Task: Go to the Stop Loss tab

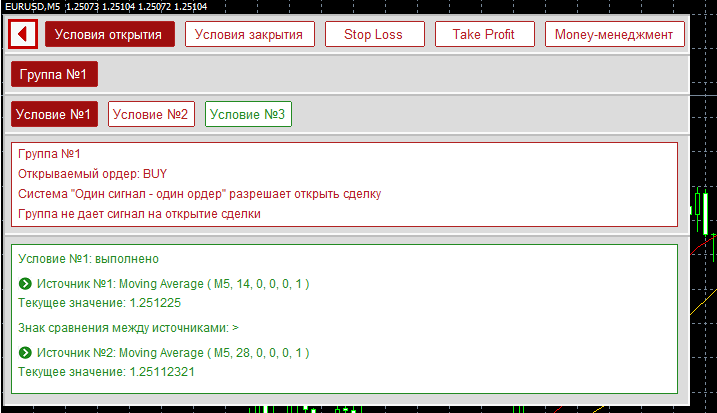Action: (x=373, y=34)
